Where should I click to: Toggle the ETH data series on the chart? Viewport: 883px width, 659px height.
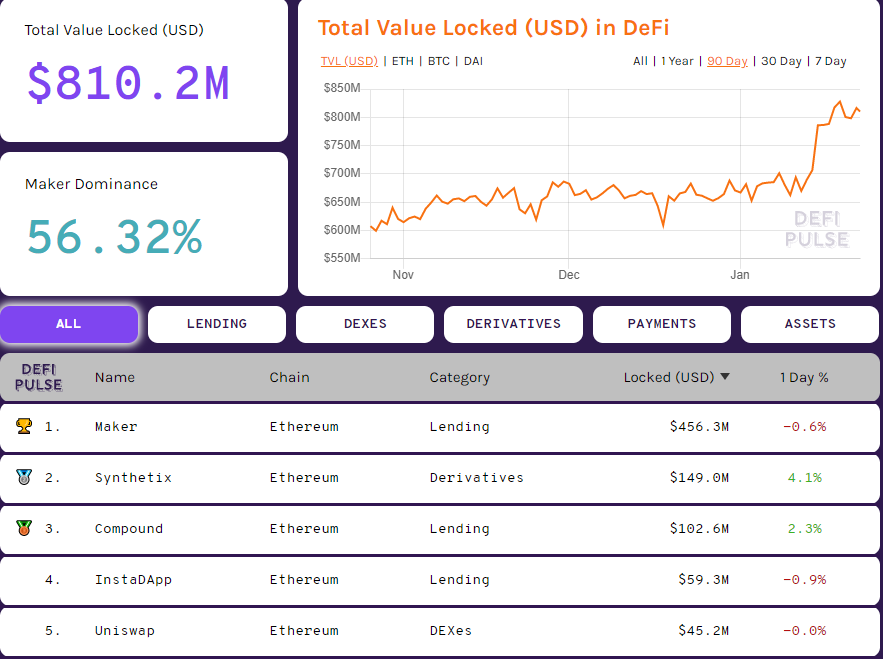point(402,61)
